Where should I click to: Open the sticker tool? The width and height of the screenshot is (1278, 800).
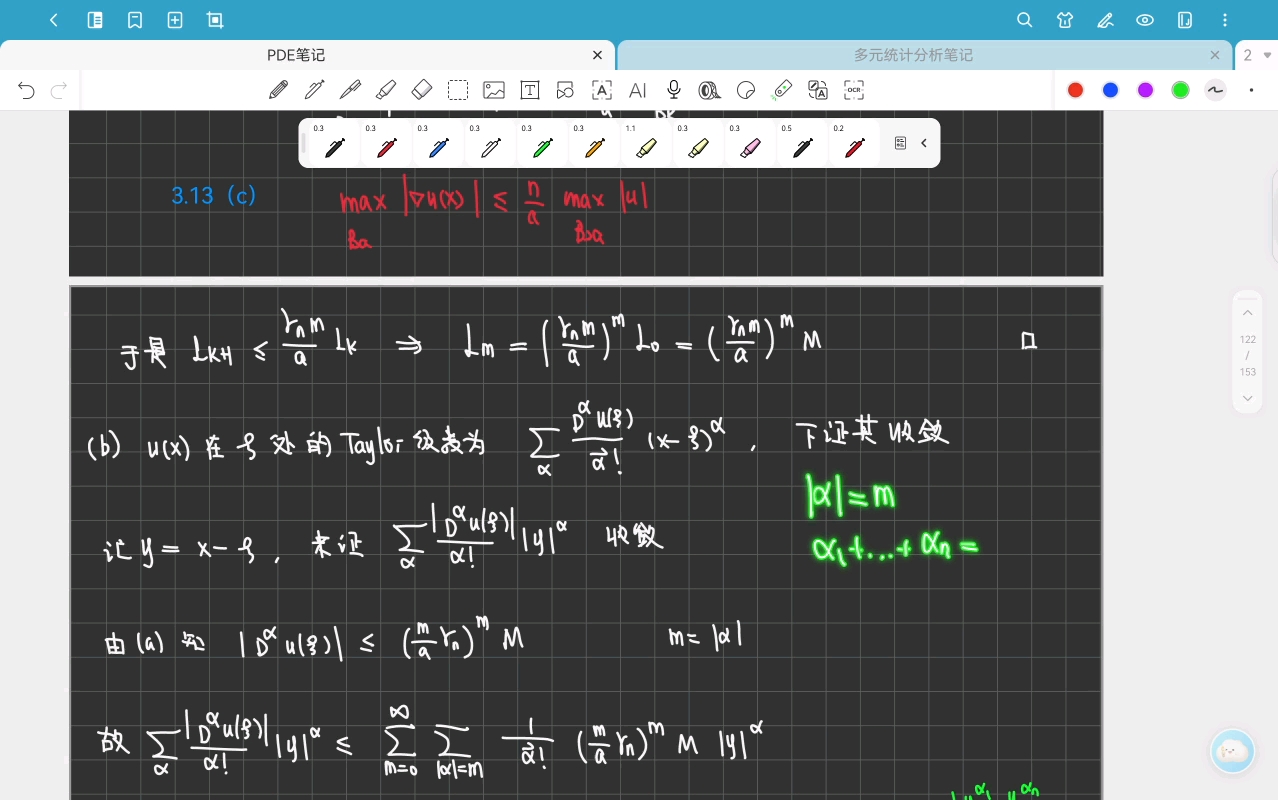point(746,90)
